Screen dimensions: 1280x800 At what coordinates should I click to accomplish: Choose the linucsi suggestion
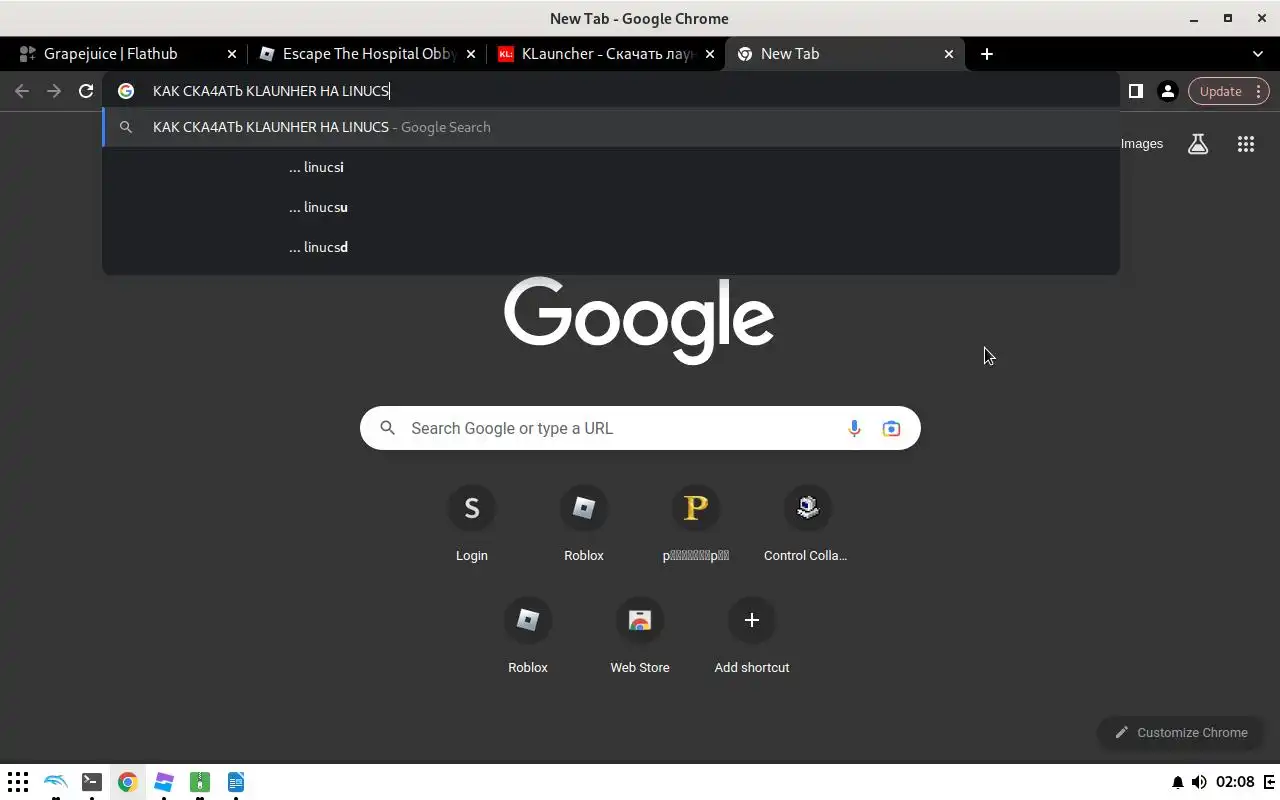pyautogui.click(x=611, y=167)
